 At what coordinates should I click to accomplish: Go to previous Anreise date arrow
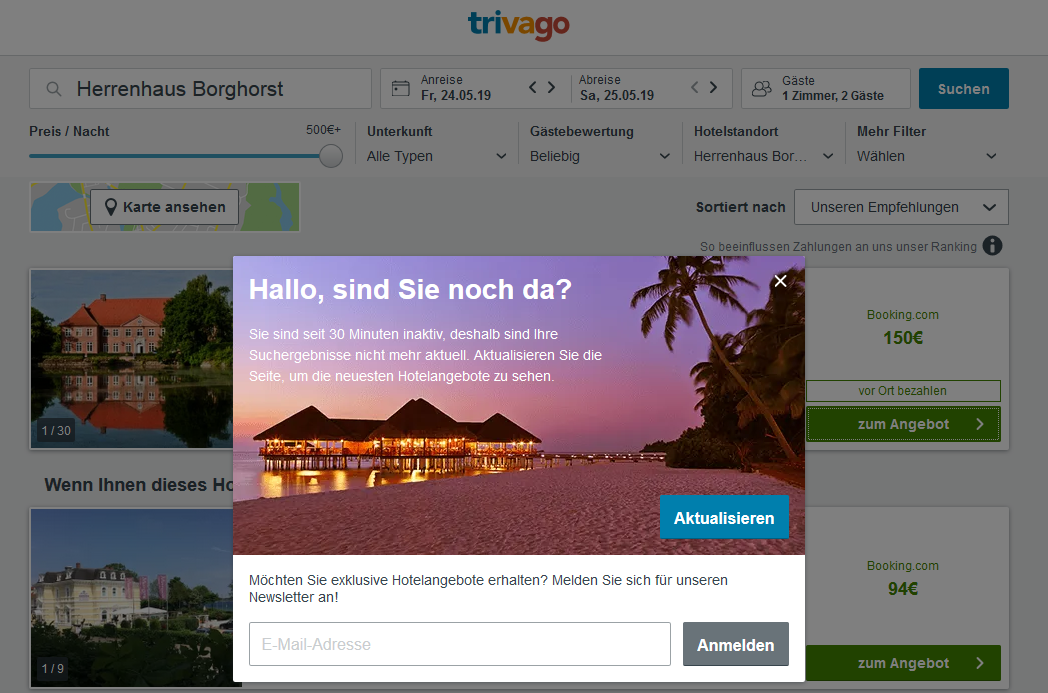tap(533, 87)
